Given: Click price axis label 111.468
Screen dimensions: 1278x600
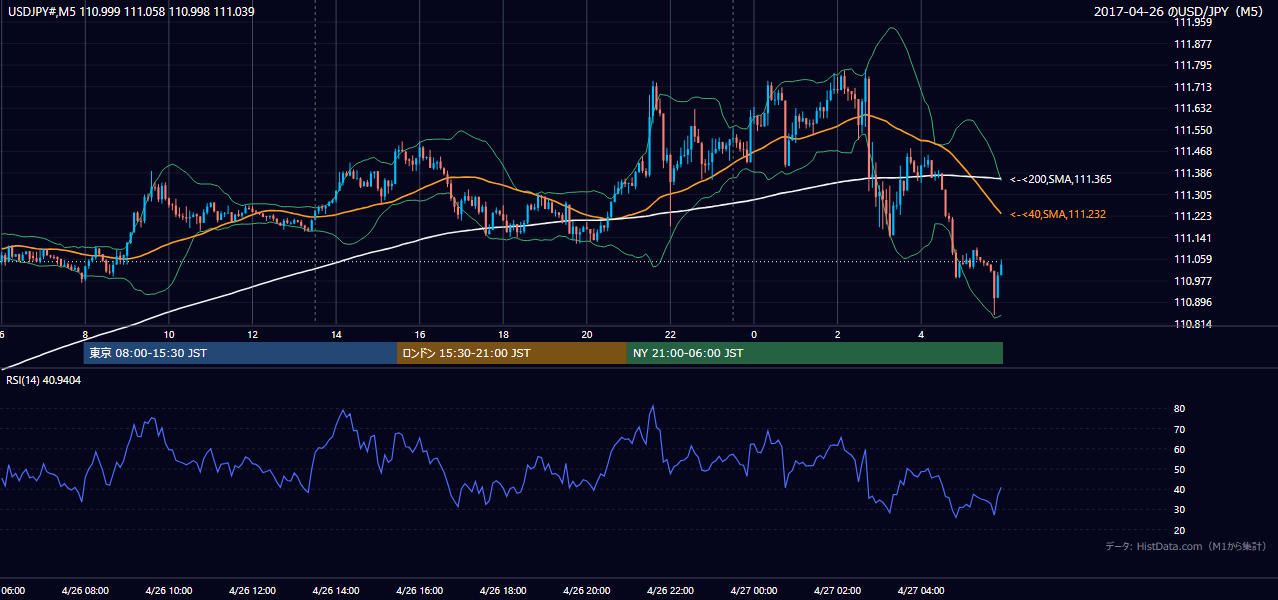Looking at the screenshot, I should pos(1192,152).
